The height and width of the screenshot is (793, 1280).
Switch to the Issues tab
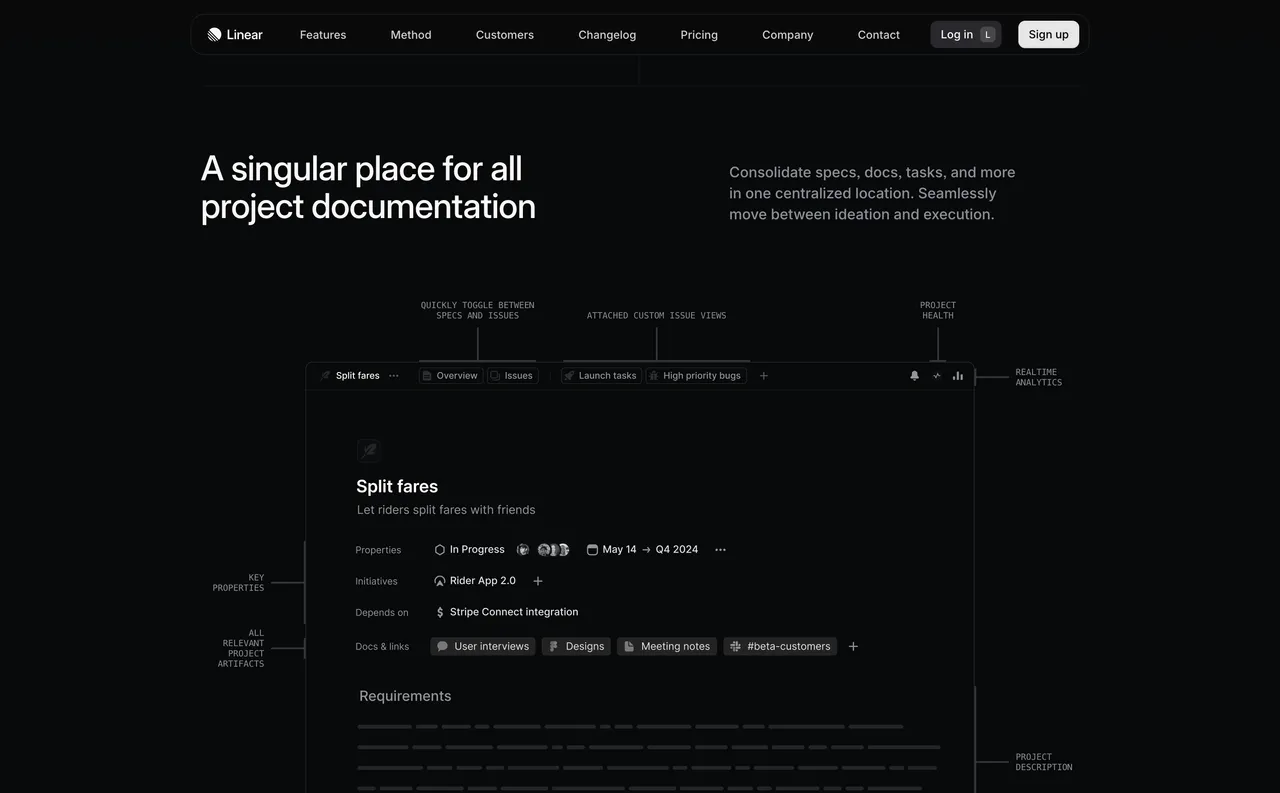512,375
